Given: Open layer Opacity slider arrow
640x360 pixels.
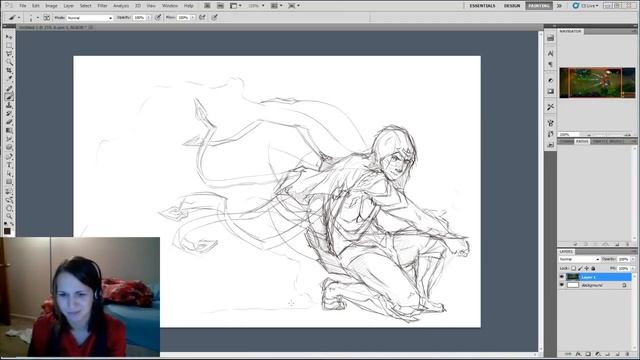Looking at the screenshot, I should point(633,259).
